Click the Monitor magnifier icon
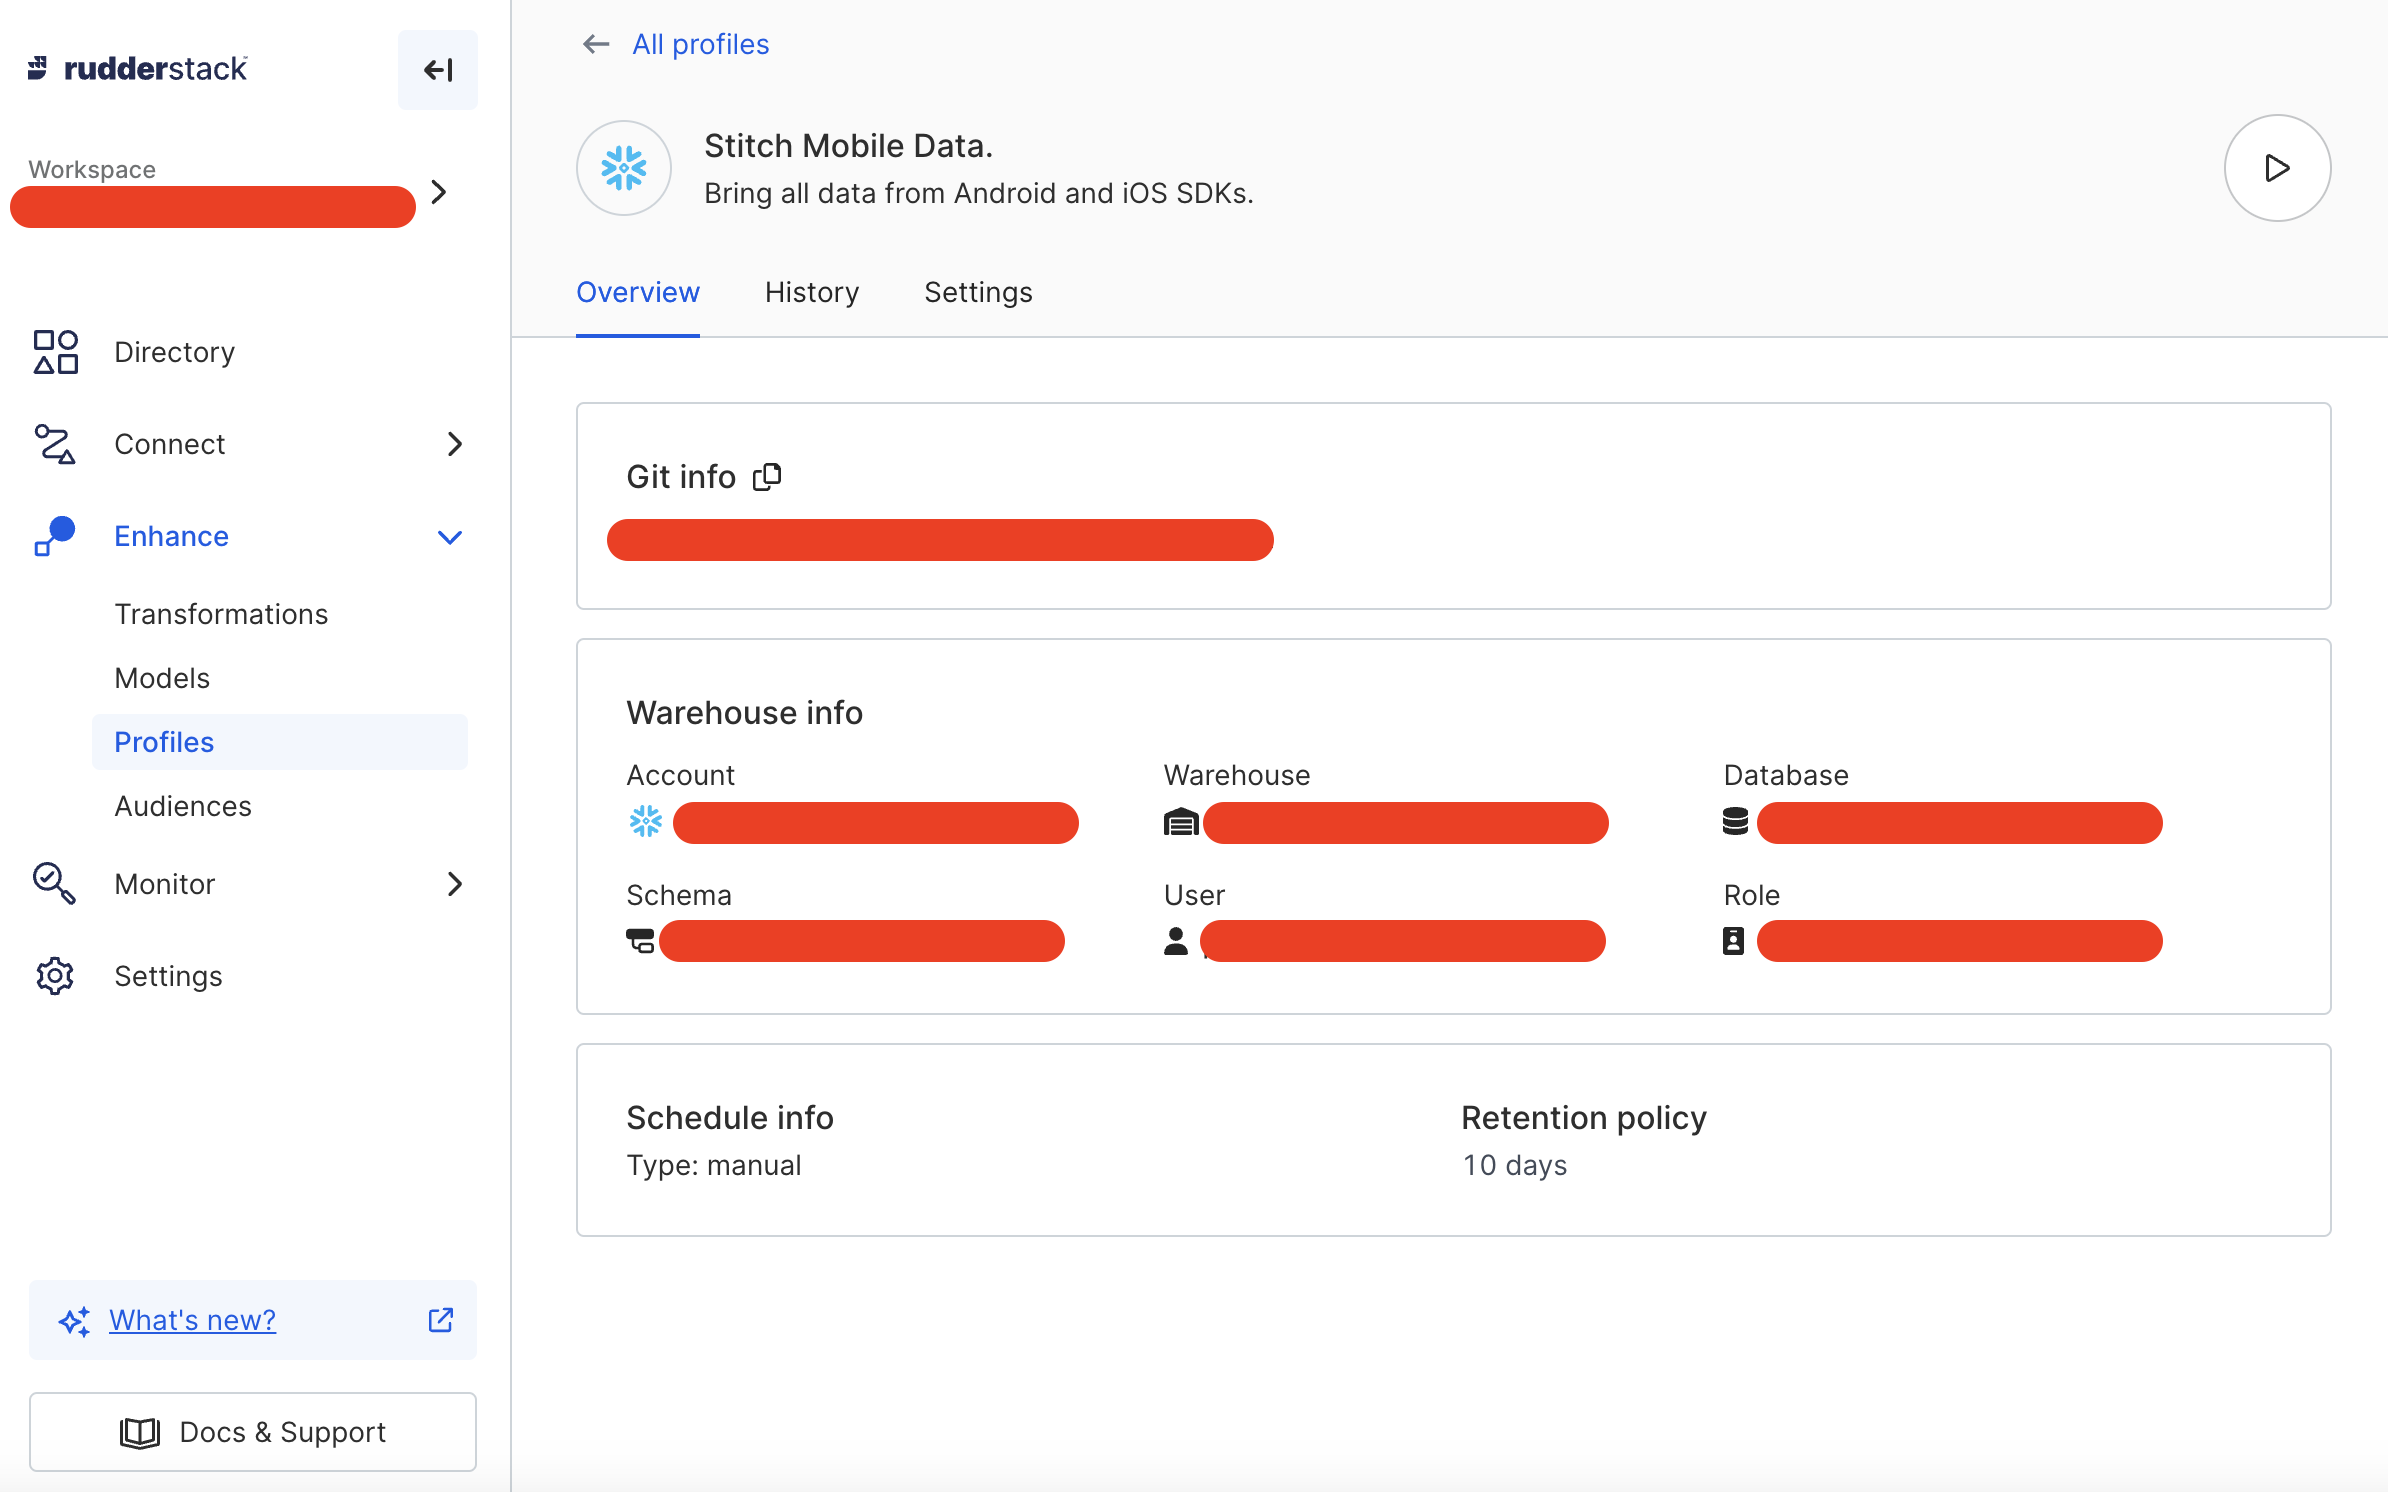 click(x=54, y=884)
